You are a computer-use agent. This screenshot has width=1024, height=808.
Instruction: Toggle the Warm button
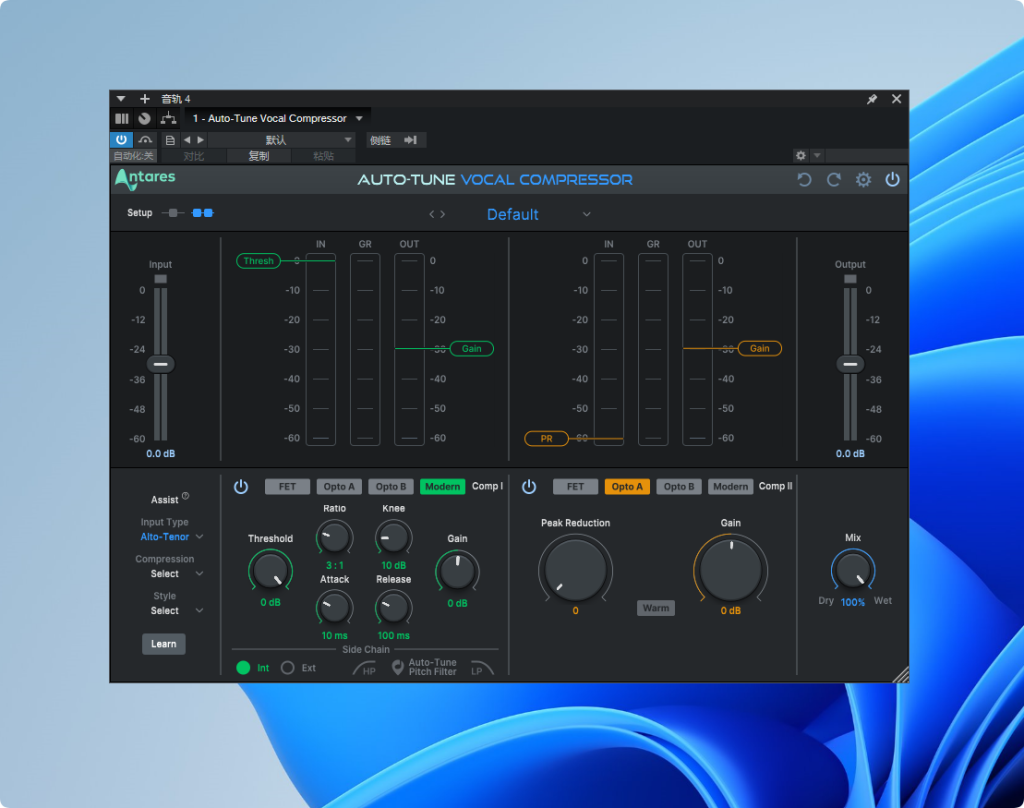click(656, 608)
